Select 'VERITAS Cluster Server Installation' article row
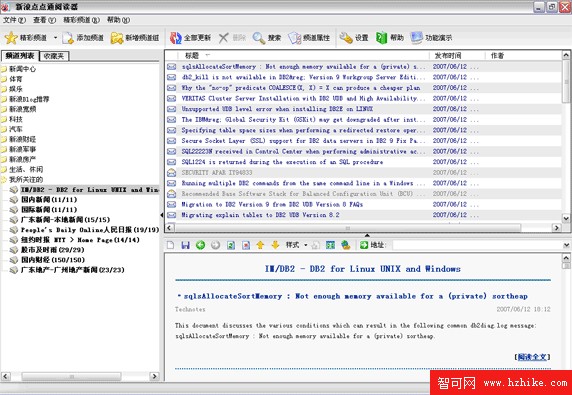The width and height of the screenshot is (572, 395). (363, 98)
